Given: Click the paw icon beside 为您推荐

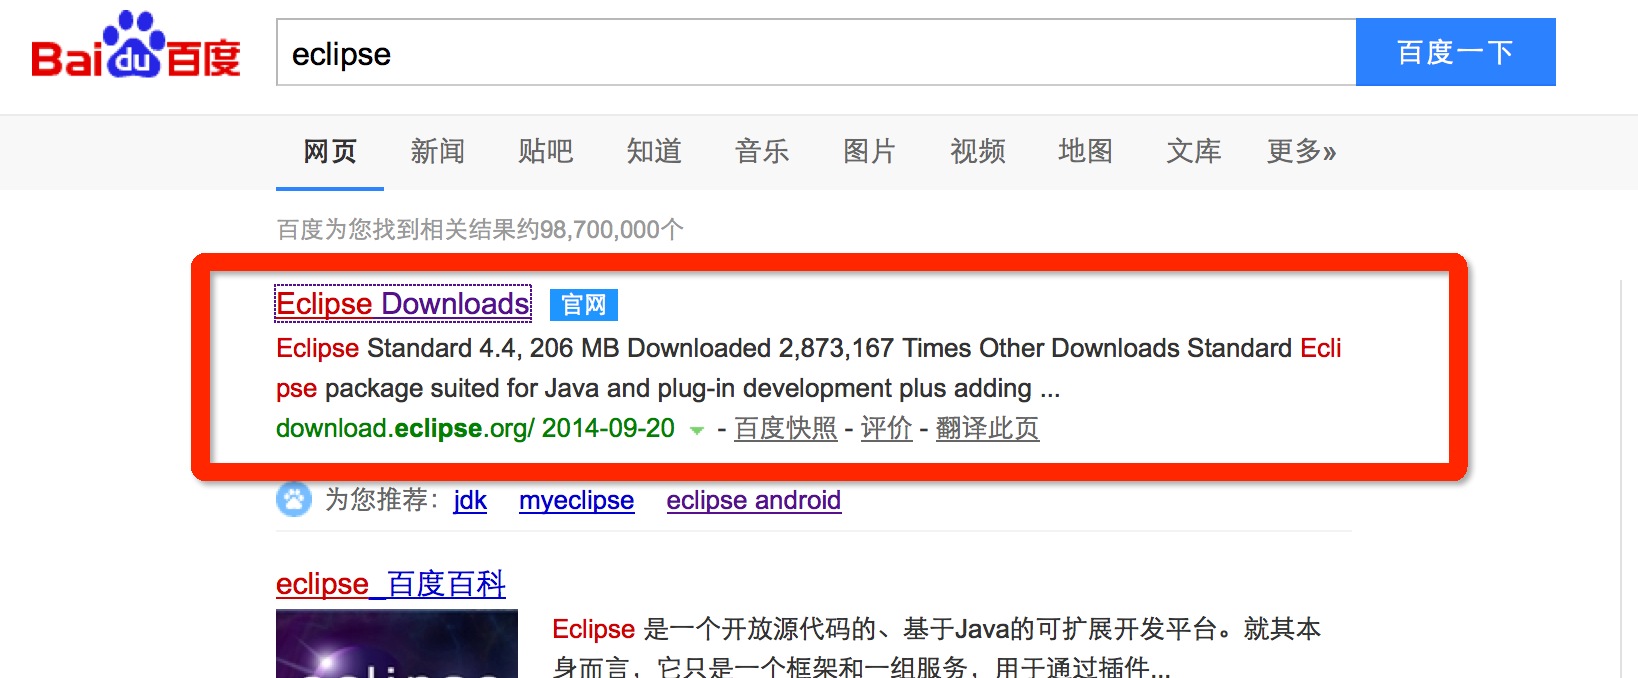Looking at the screenshot, I should (294, 499).
